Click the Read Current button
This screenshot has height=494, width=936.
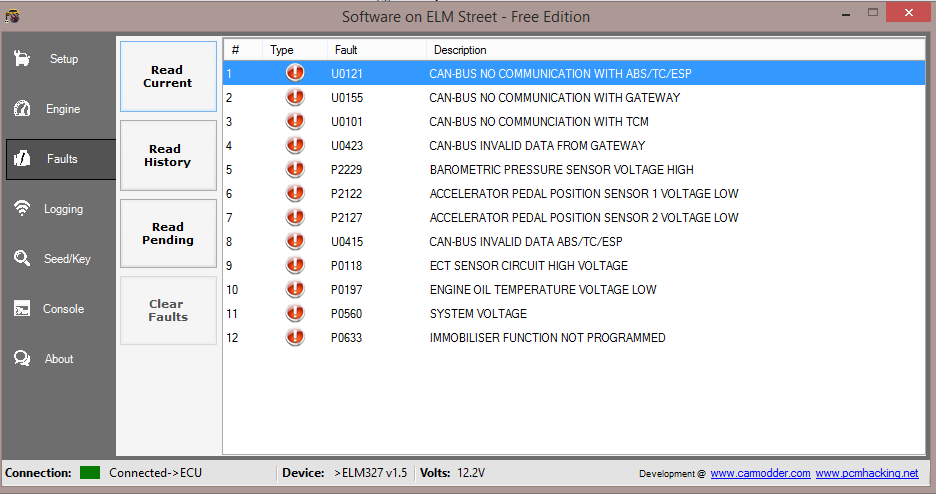coord(168,76)
